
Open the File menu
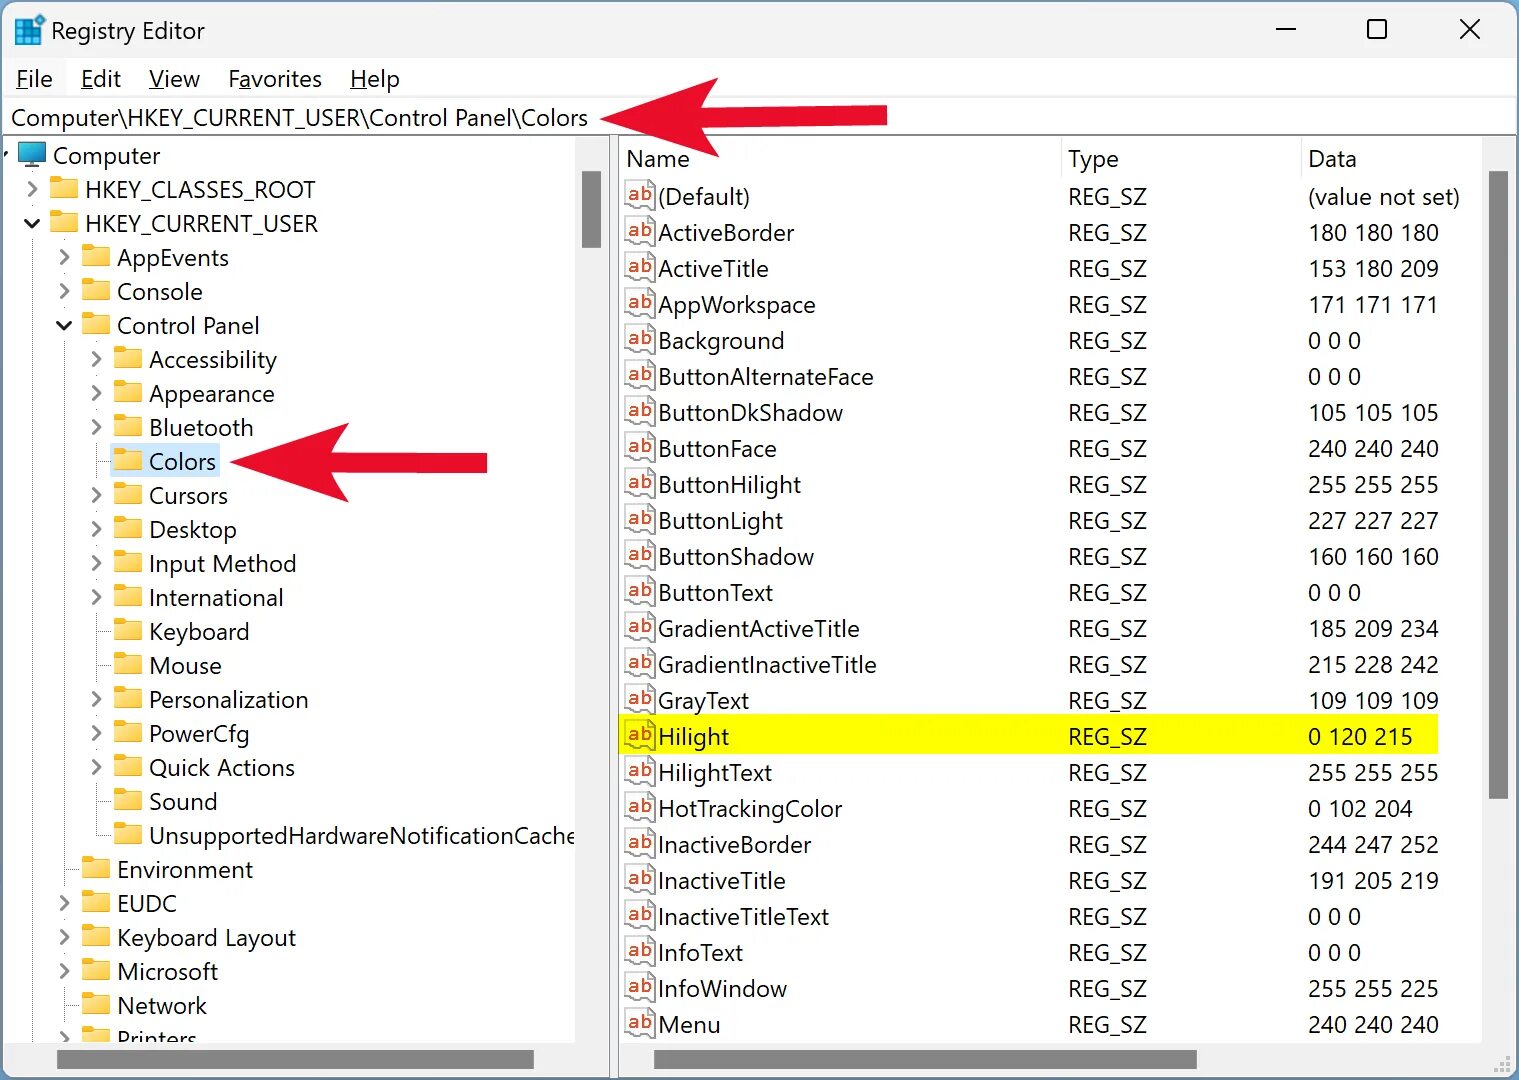(34, 79)
